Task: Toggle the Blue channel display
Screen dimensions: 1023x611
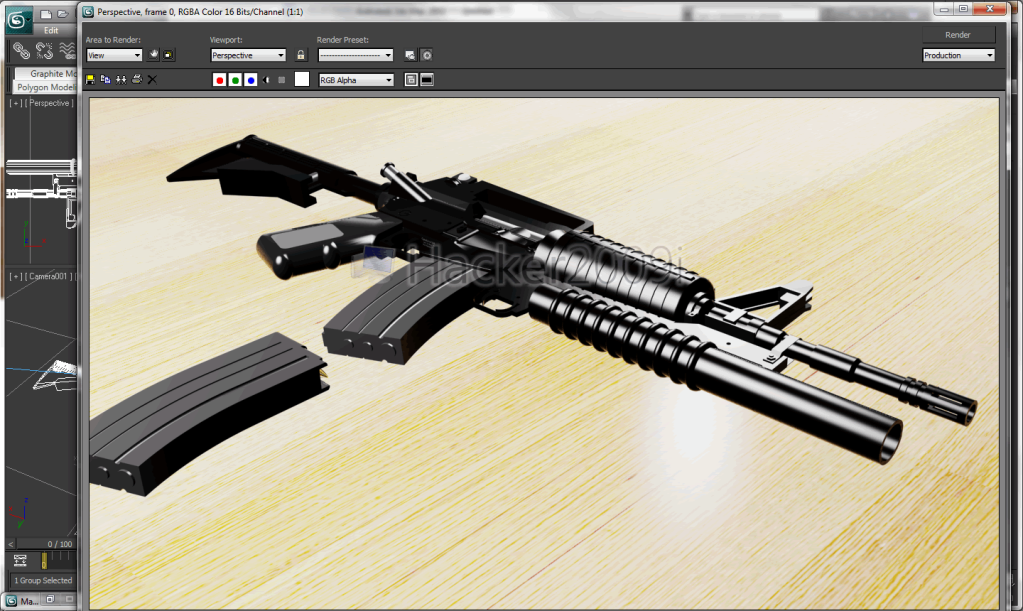Action: [x=251, y=80]
